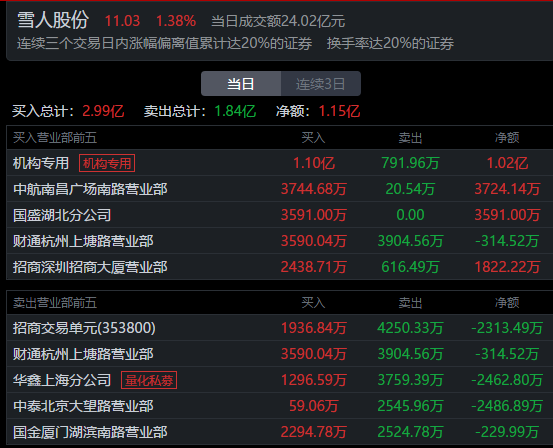Select 招商深圳招商大厦营业部 row
553x448 pixels.
[280, 267]
